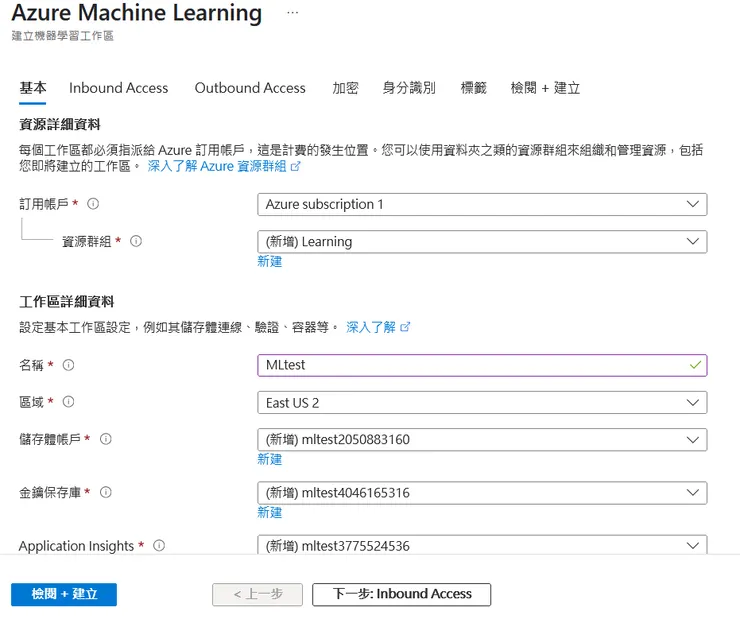
Task: Click info icon beside 資源群組 label
Action: click(x=136, y=241)
